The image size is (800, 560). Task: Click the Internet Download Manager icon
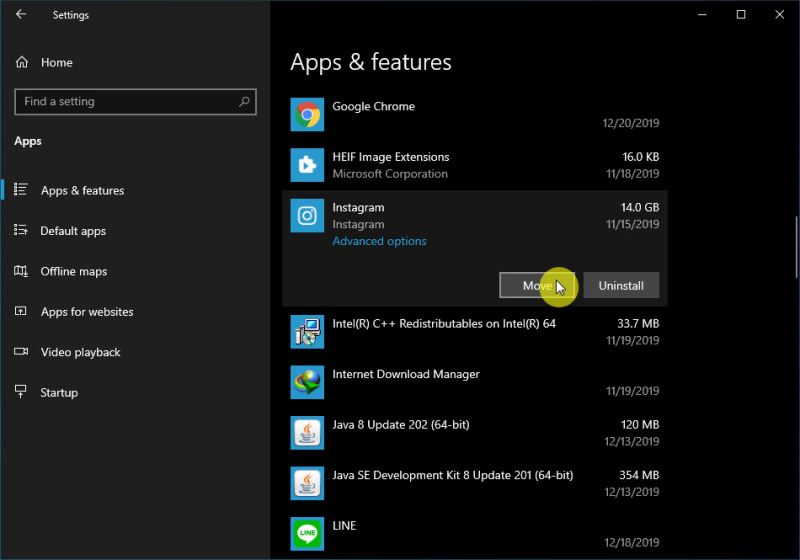click(x=307, y=382)
